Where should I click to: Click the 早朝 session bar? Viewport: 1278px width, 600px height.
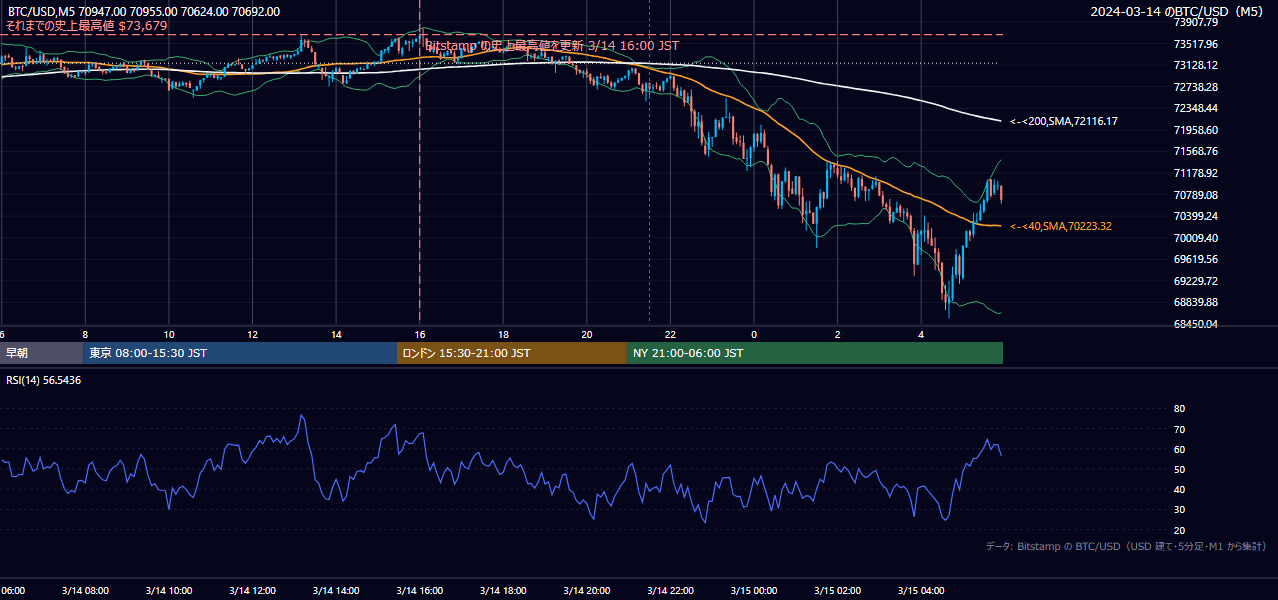pos(42,353)
